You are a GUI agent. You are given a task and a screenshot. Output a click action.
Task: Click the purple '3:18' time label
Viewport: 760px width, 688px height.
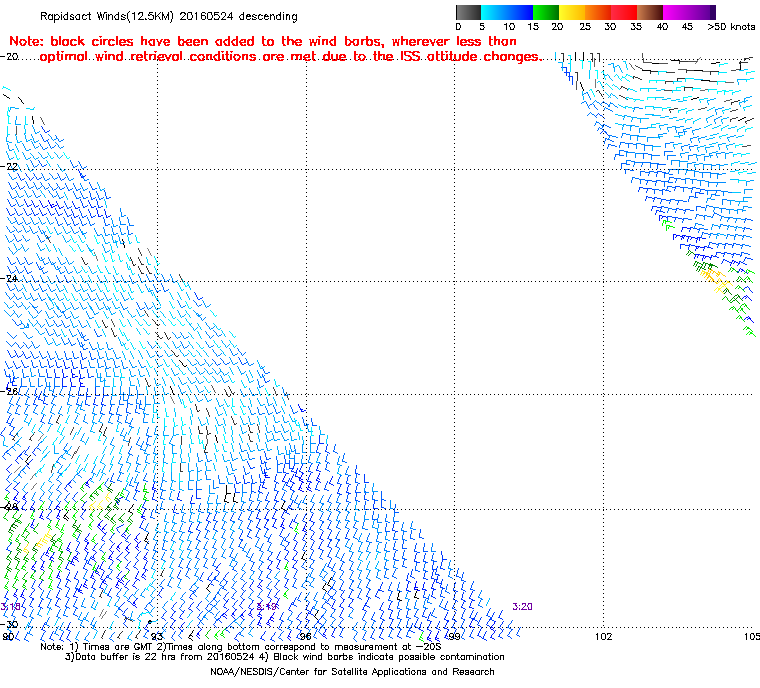click(10, 607)
